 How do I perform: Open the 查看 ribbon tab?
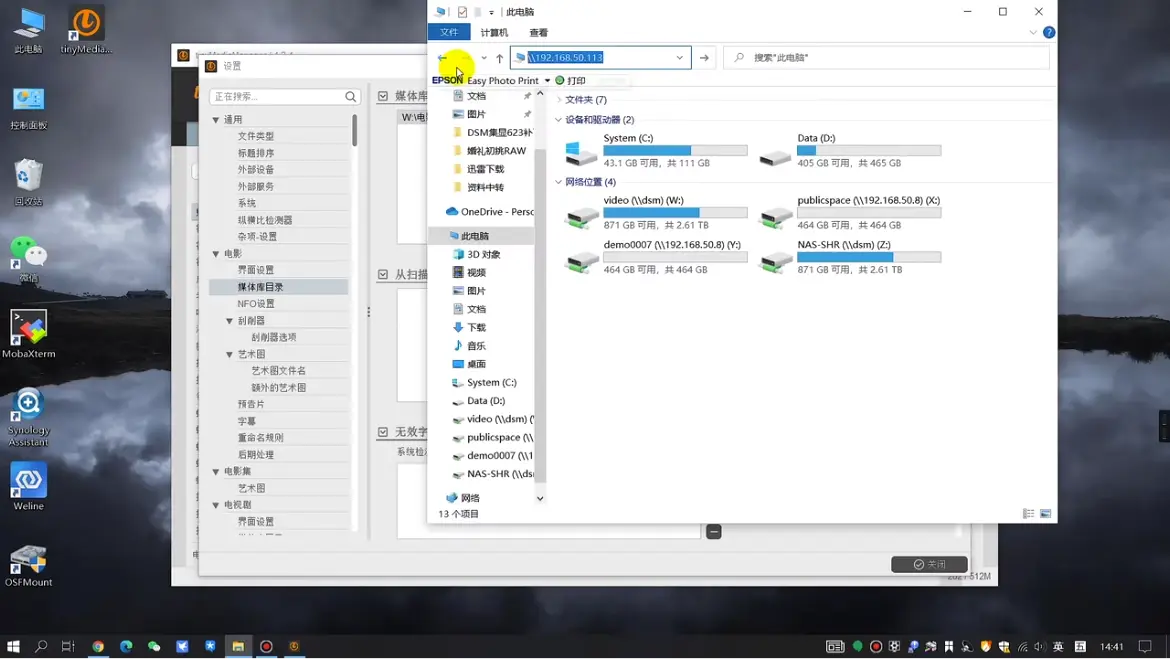tap(538, 33)
